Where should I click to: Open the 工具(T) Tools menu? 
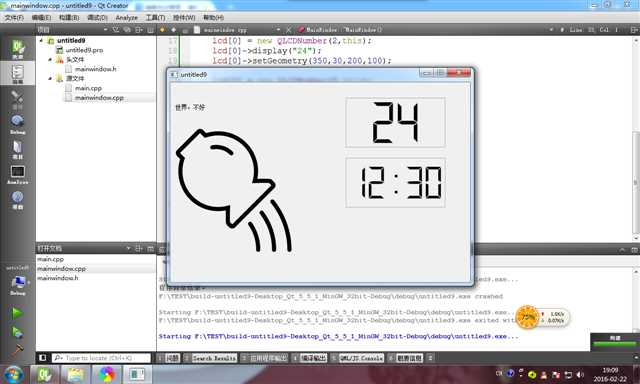(156, 18)
